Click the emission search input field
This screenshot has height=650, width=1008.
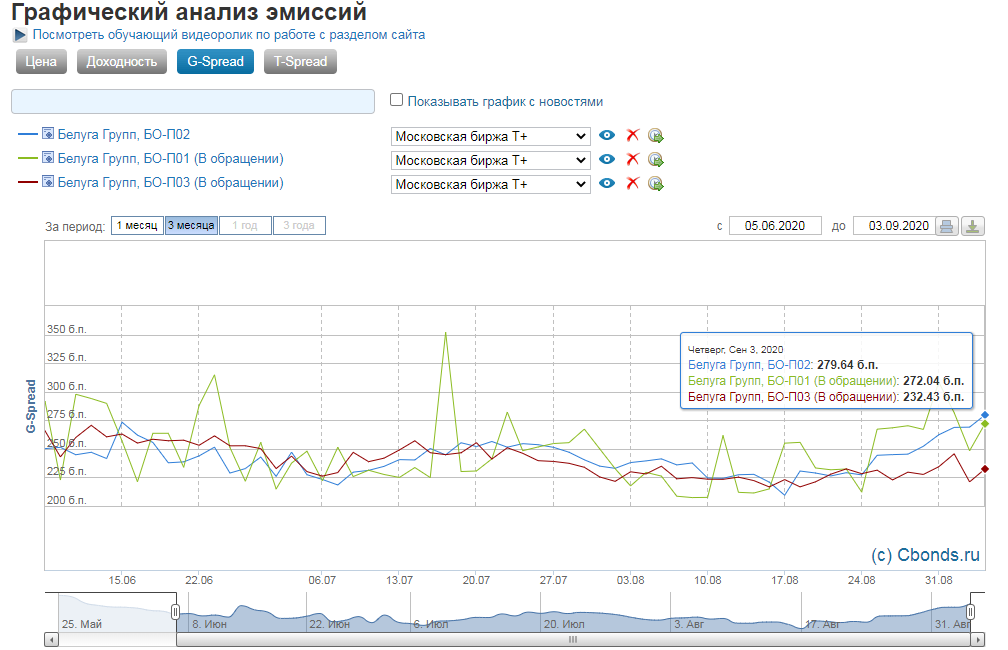click(x=193, y=102)
